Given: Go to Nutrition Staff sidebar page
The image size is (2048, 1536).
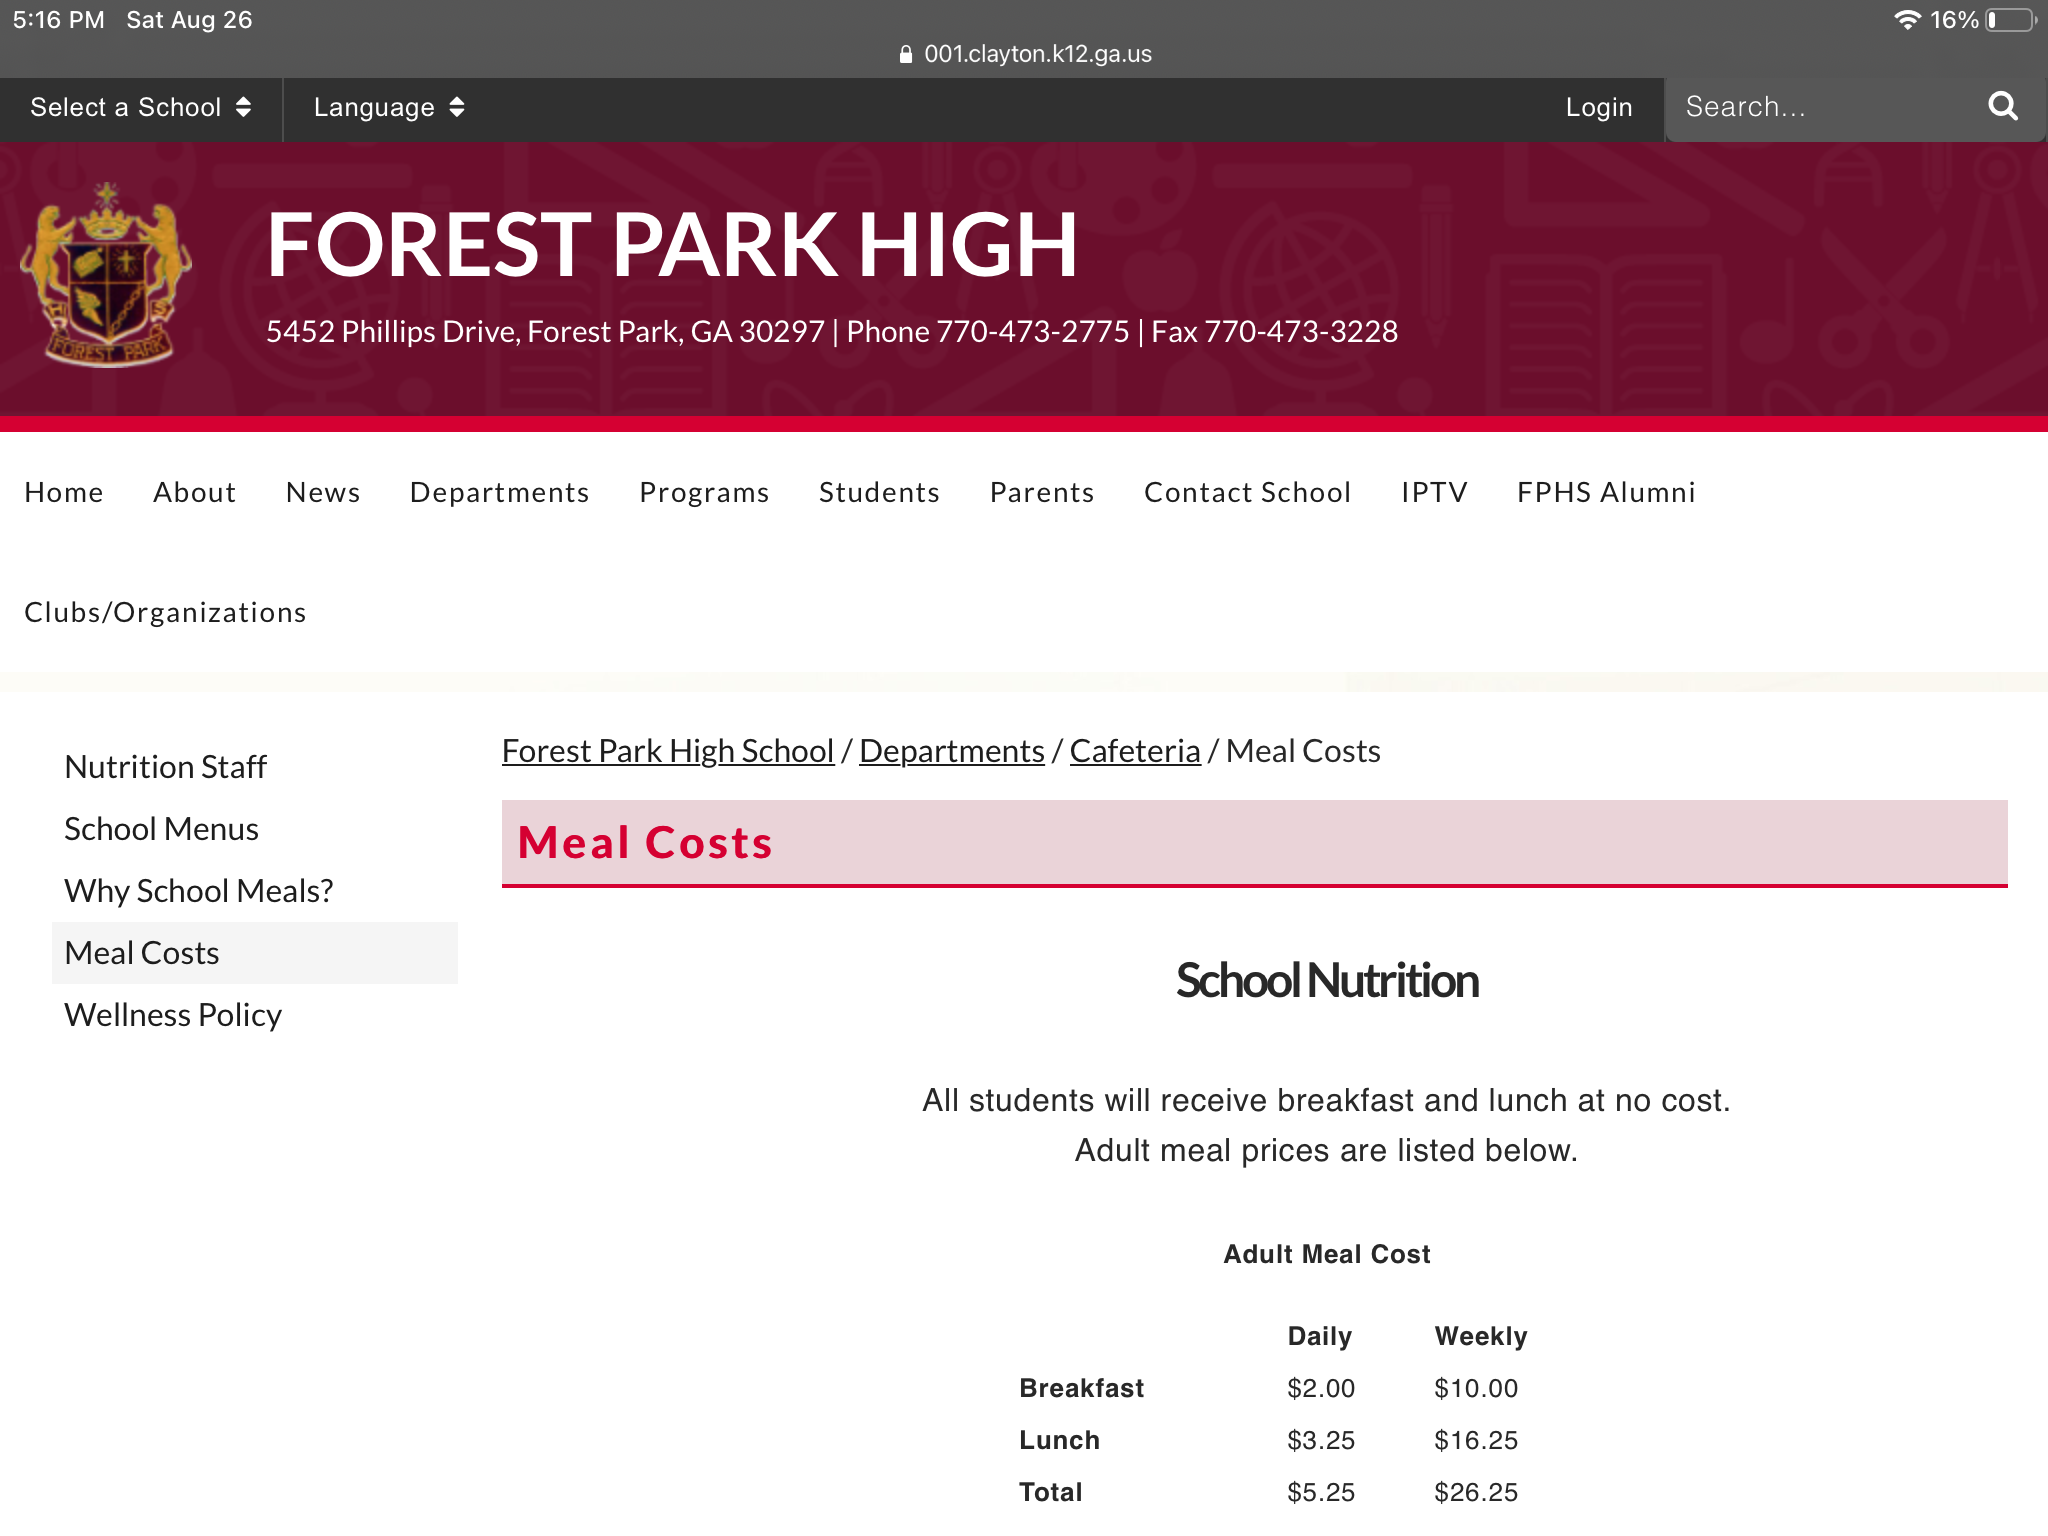Looking at the screenshot, I should coord(166,767).
